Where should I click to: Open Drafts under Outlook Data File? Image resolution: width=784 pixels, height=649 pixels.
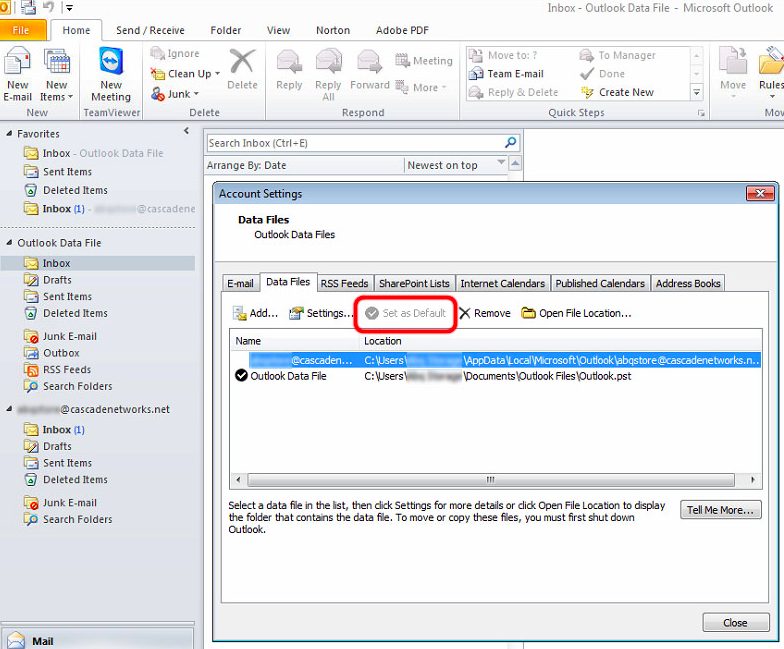(57, 280)
